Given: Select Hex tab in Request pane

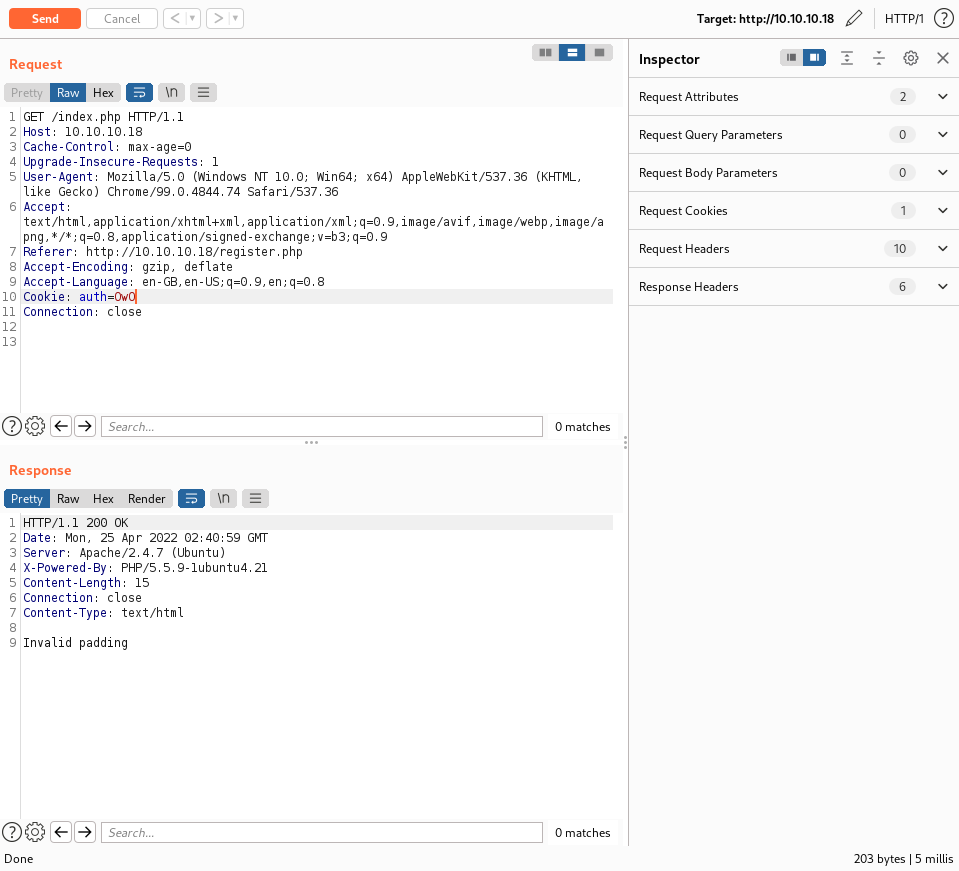Looking at the screenshot, I should pyautogui.click(x=103, y=93).
